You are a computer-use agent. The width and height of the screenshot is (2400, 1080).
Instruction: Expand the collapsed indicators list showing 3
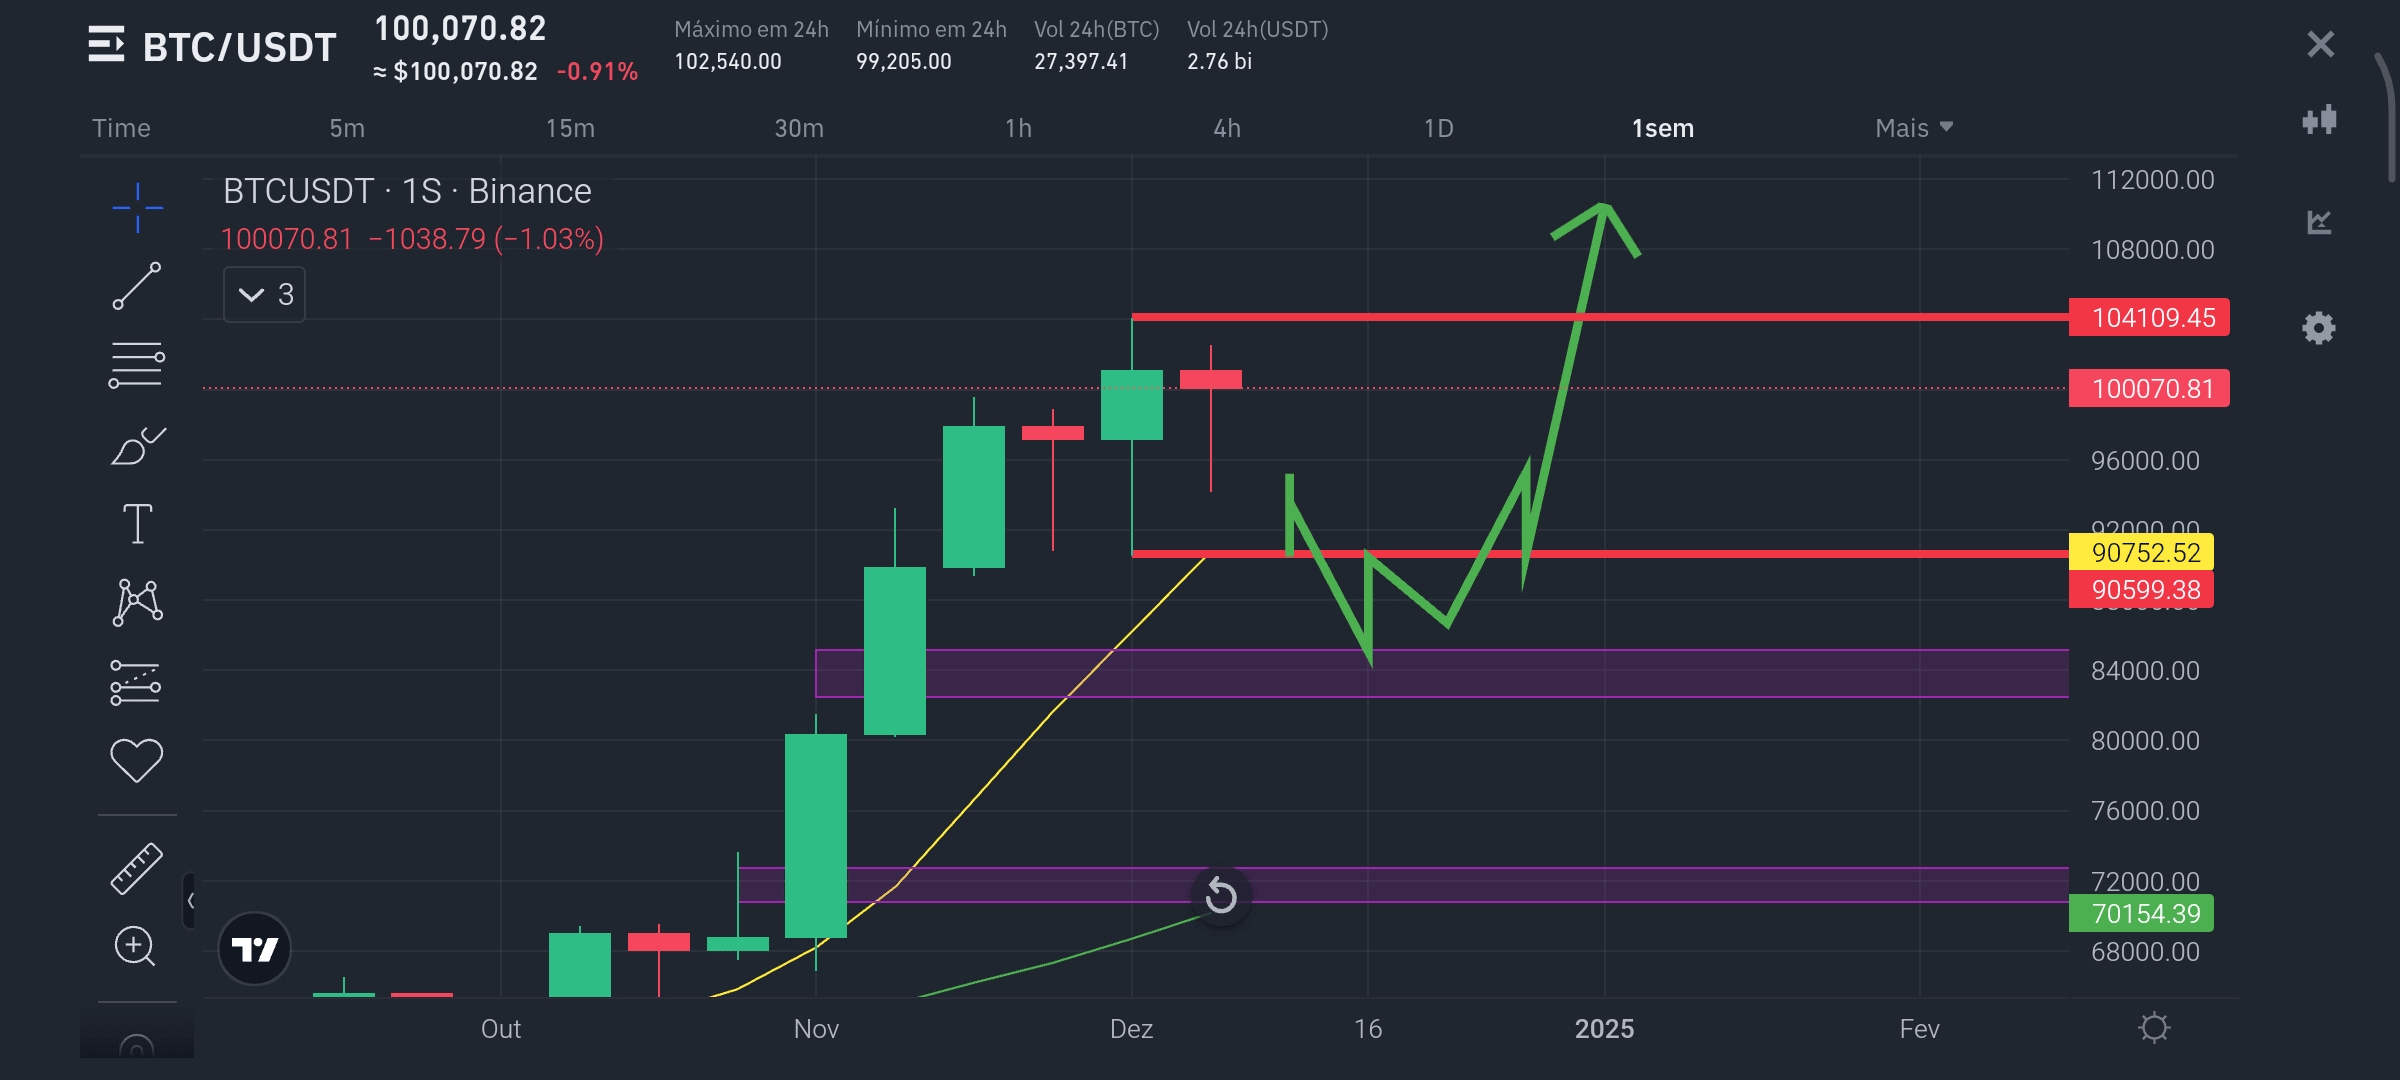pyautogui.click(x=264, y=294)
